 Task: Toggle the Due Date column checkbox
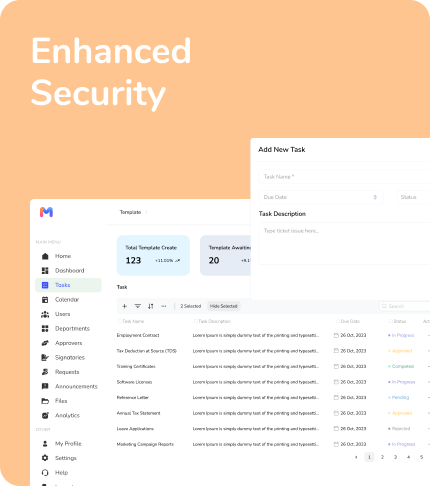pos(338,321)
